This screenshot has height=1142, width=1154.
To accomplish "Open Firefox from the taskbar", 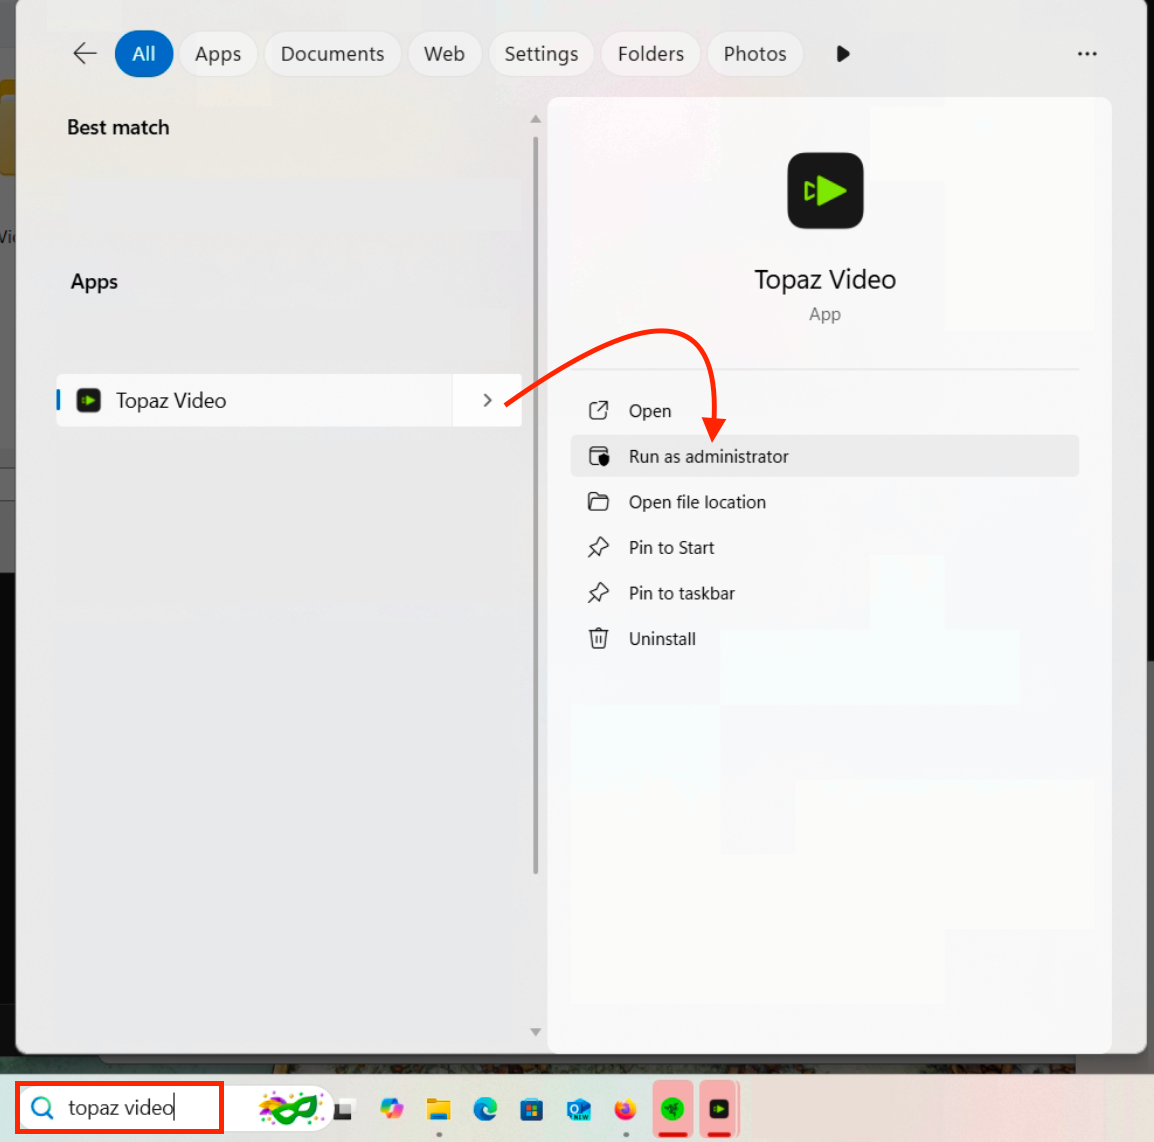I will click(x=625, y=1109).
